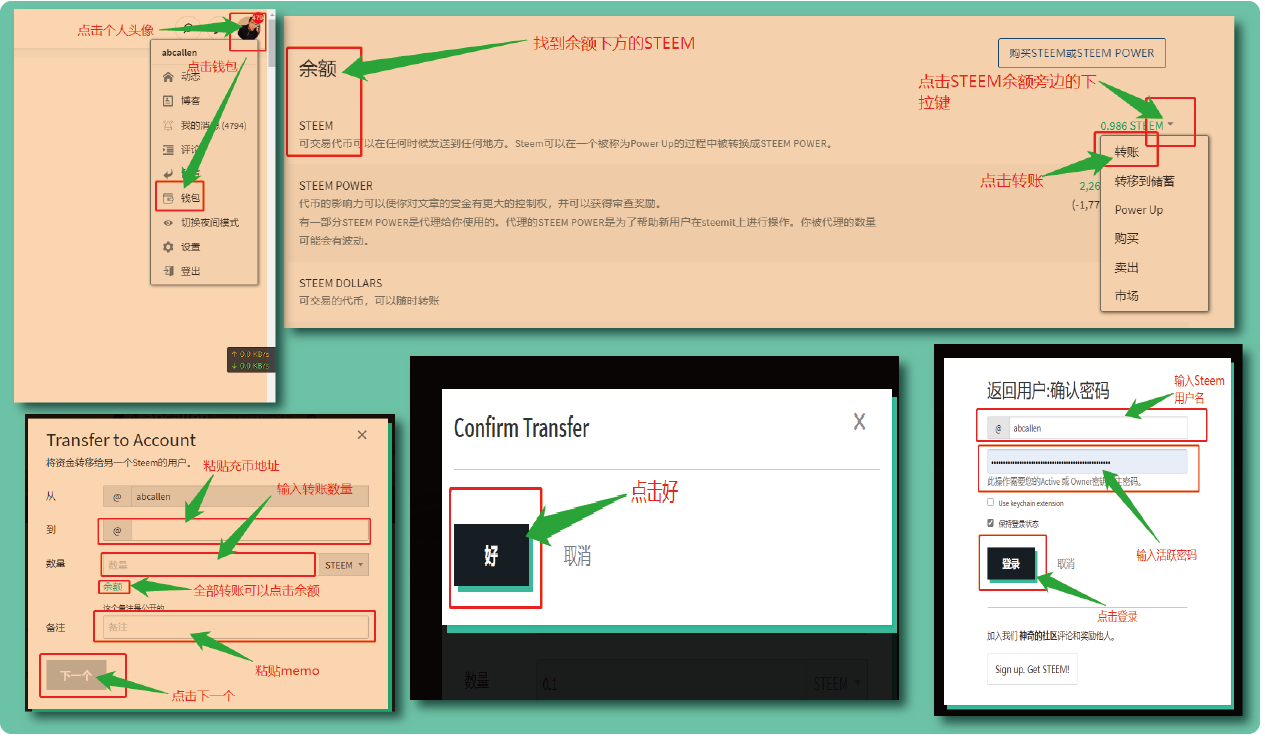Click the eye icon for 切换夜间模式

pyautogui.click(x=168, y=222)
